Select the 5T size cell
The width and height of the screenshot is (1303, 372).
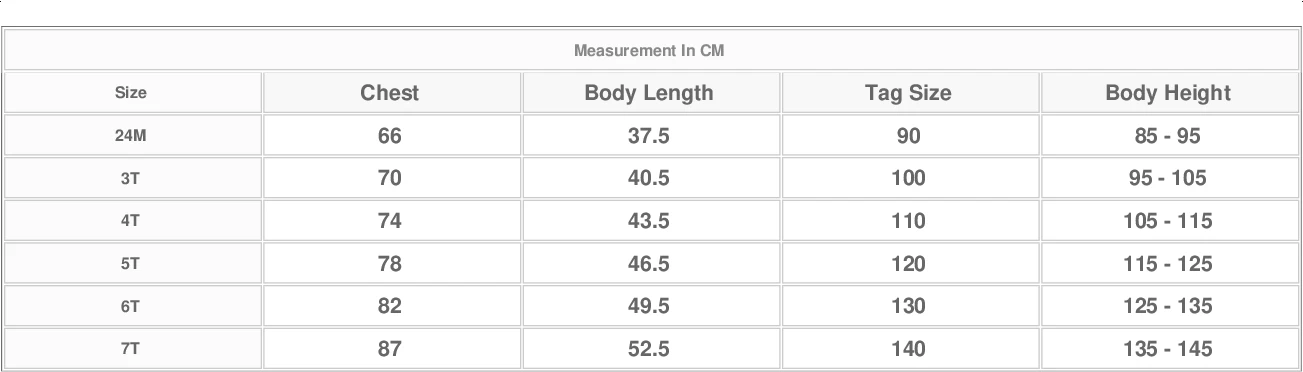tap(131, 264)
